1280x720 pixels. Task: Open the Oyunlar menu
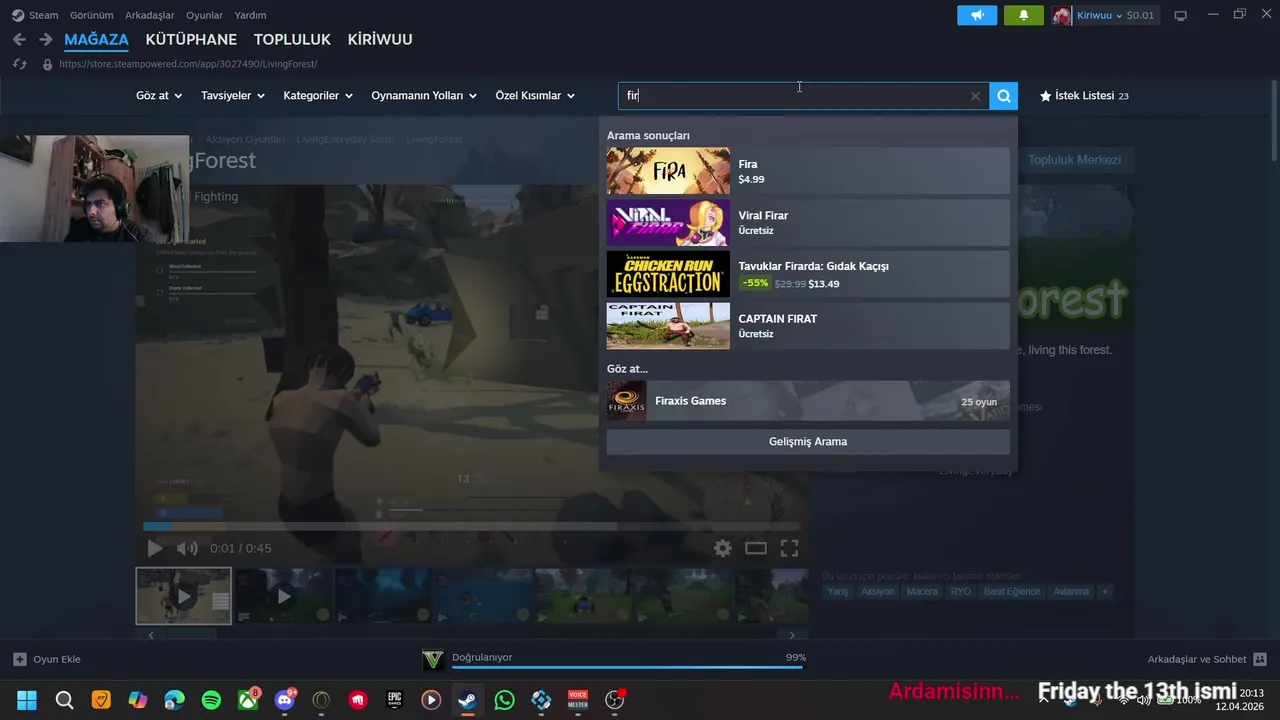(x=204, y=15)
